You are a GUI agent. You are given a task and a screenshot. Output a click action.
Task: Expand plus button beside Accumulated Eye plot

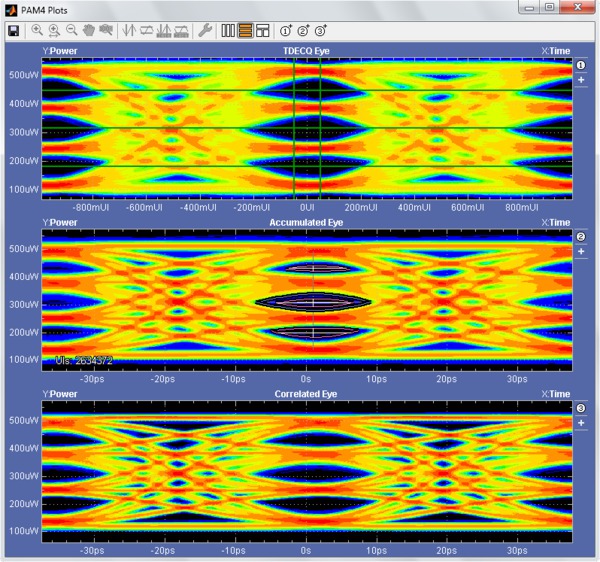click(x=581, y=251)
